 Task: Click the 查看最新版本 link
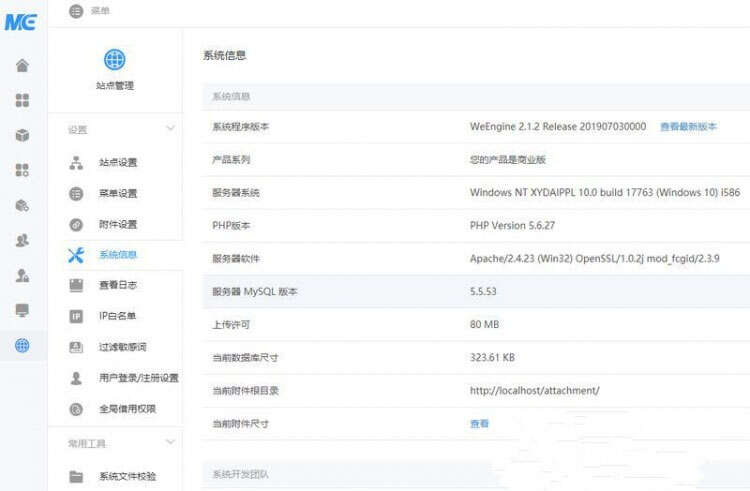click(x=688, y=127)
